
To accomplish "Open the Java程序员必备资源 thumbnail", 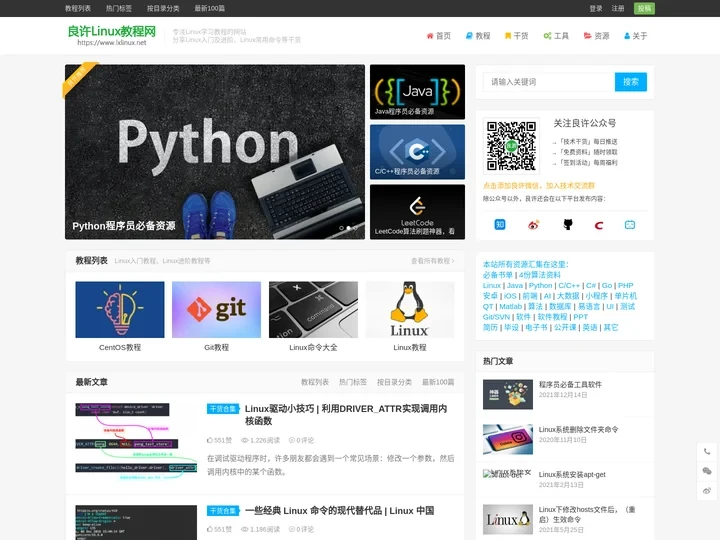I will [417, 92].
